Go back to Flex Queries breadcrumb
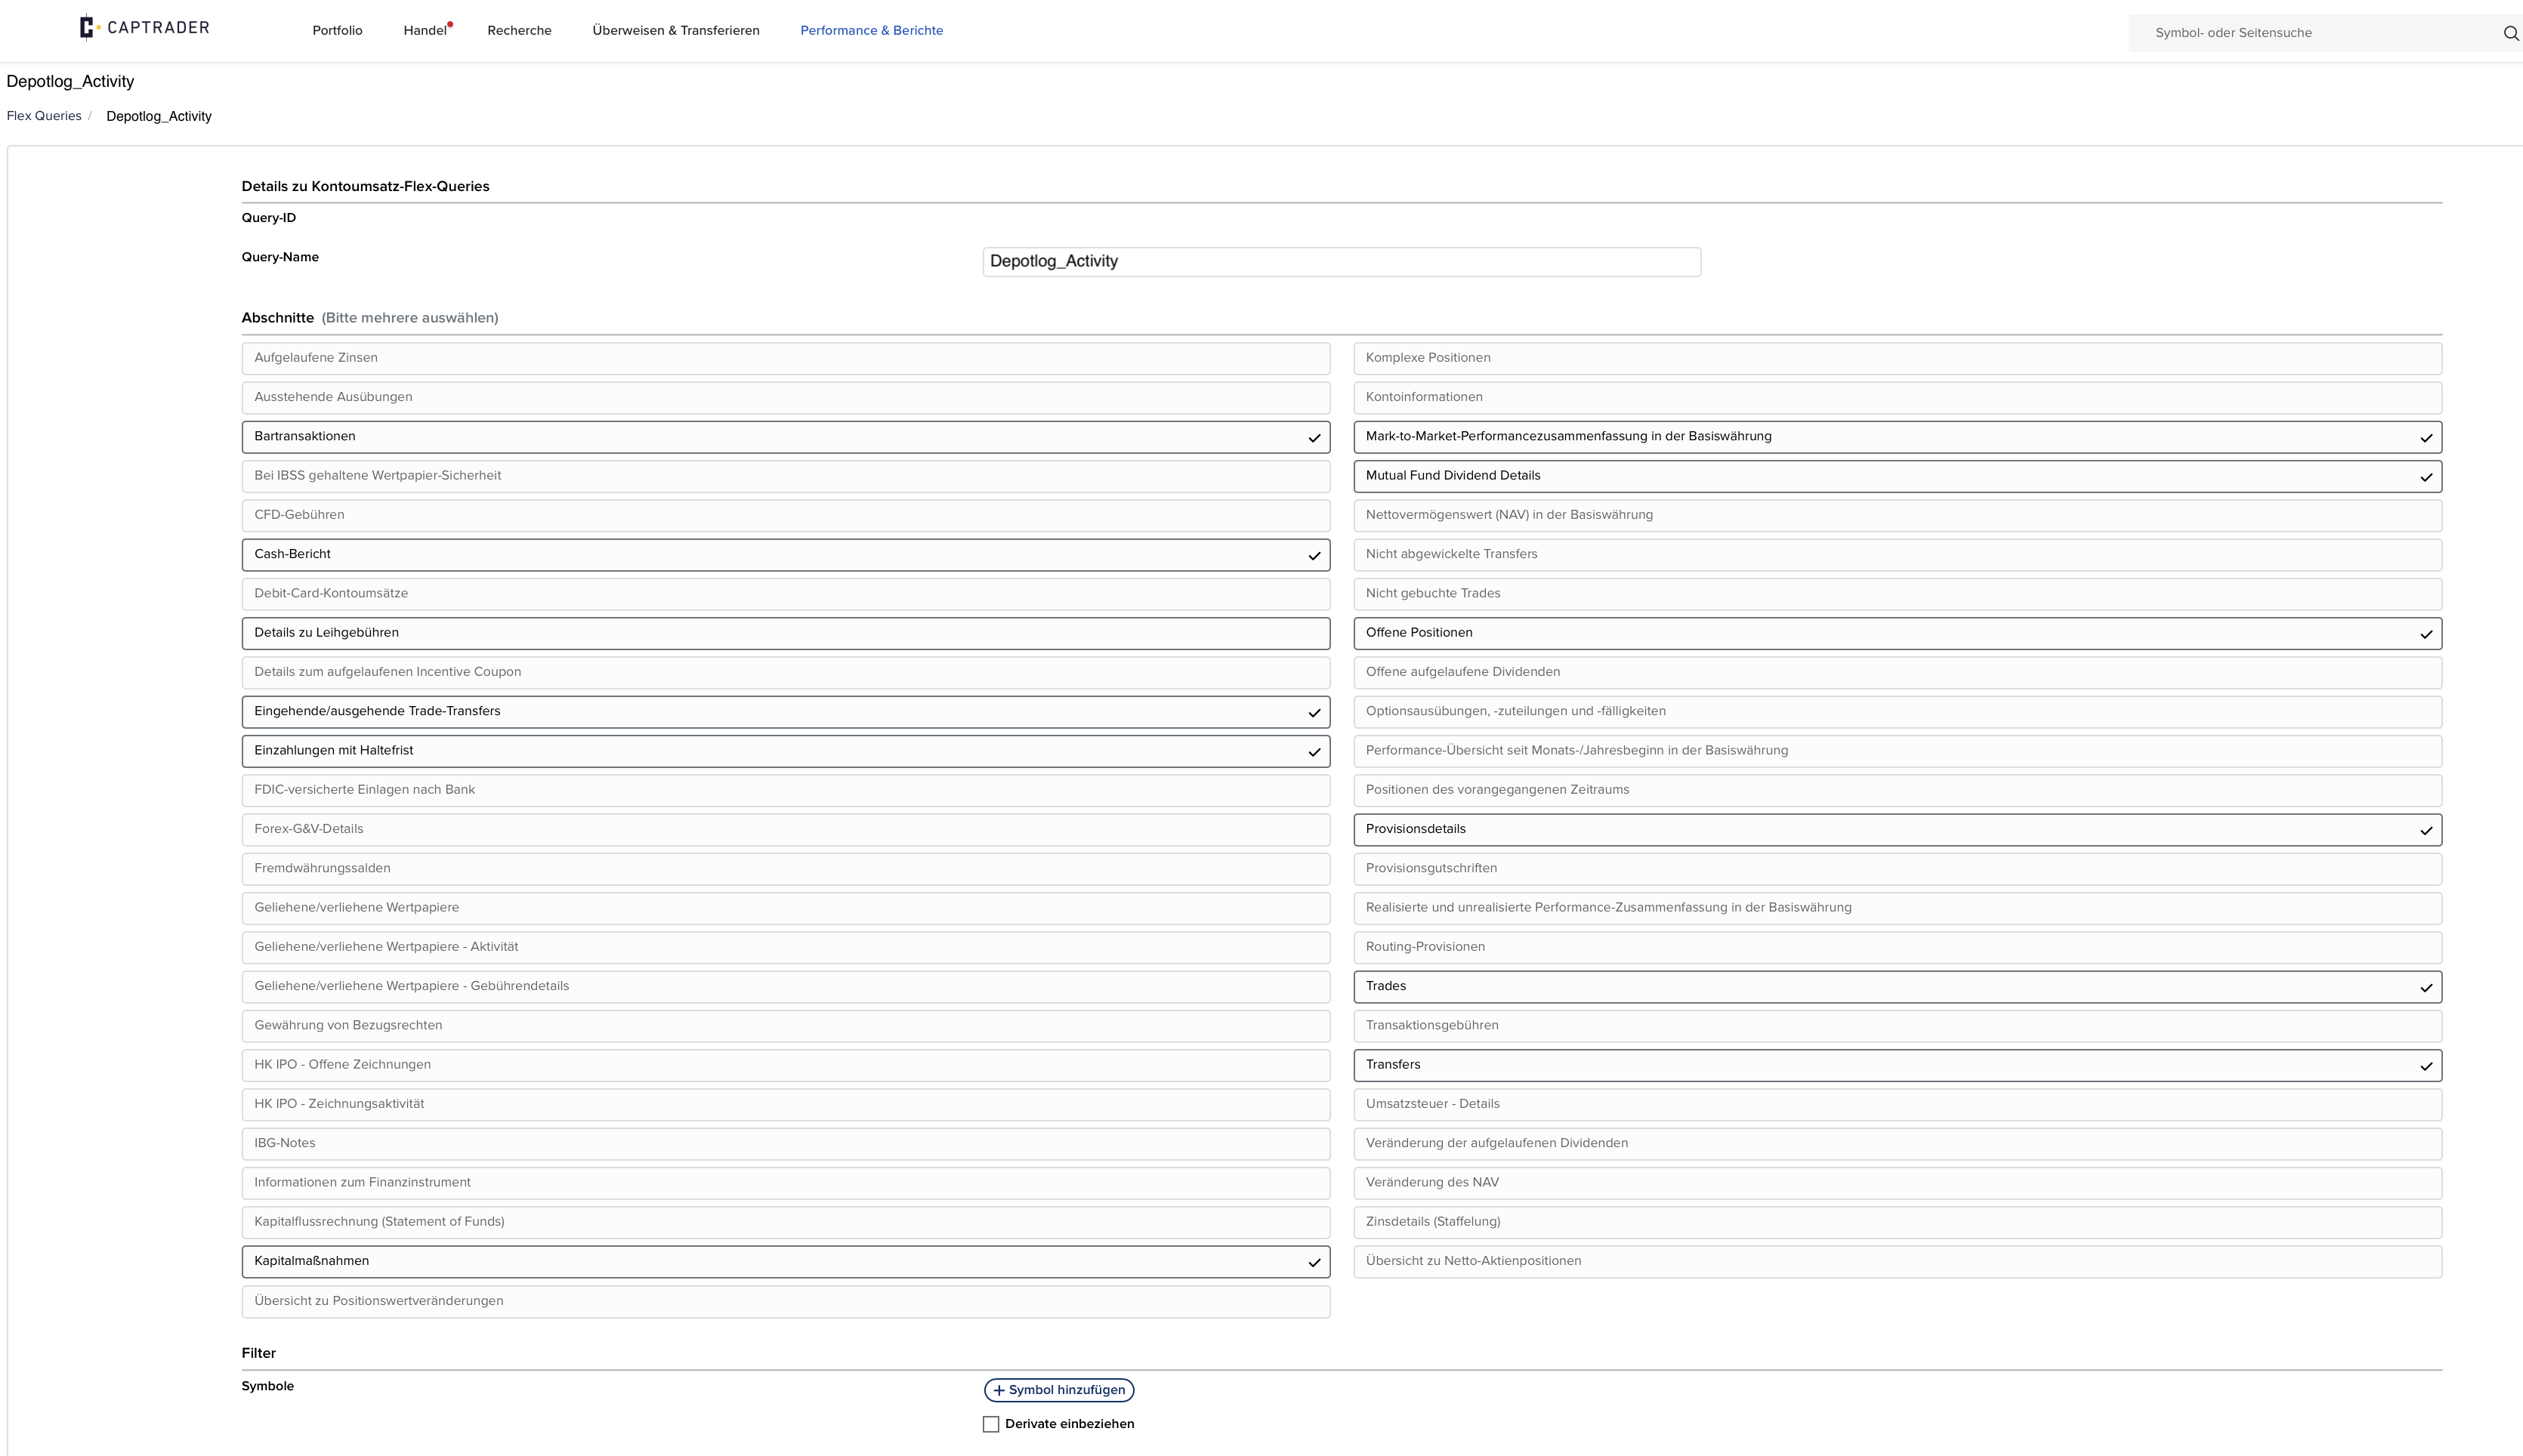 (44, 116)
